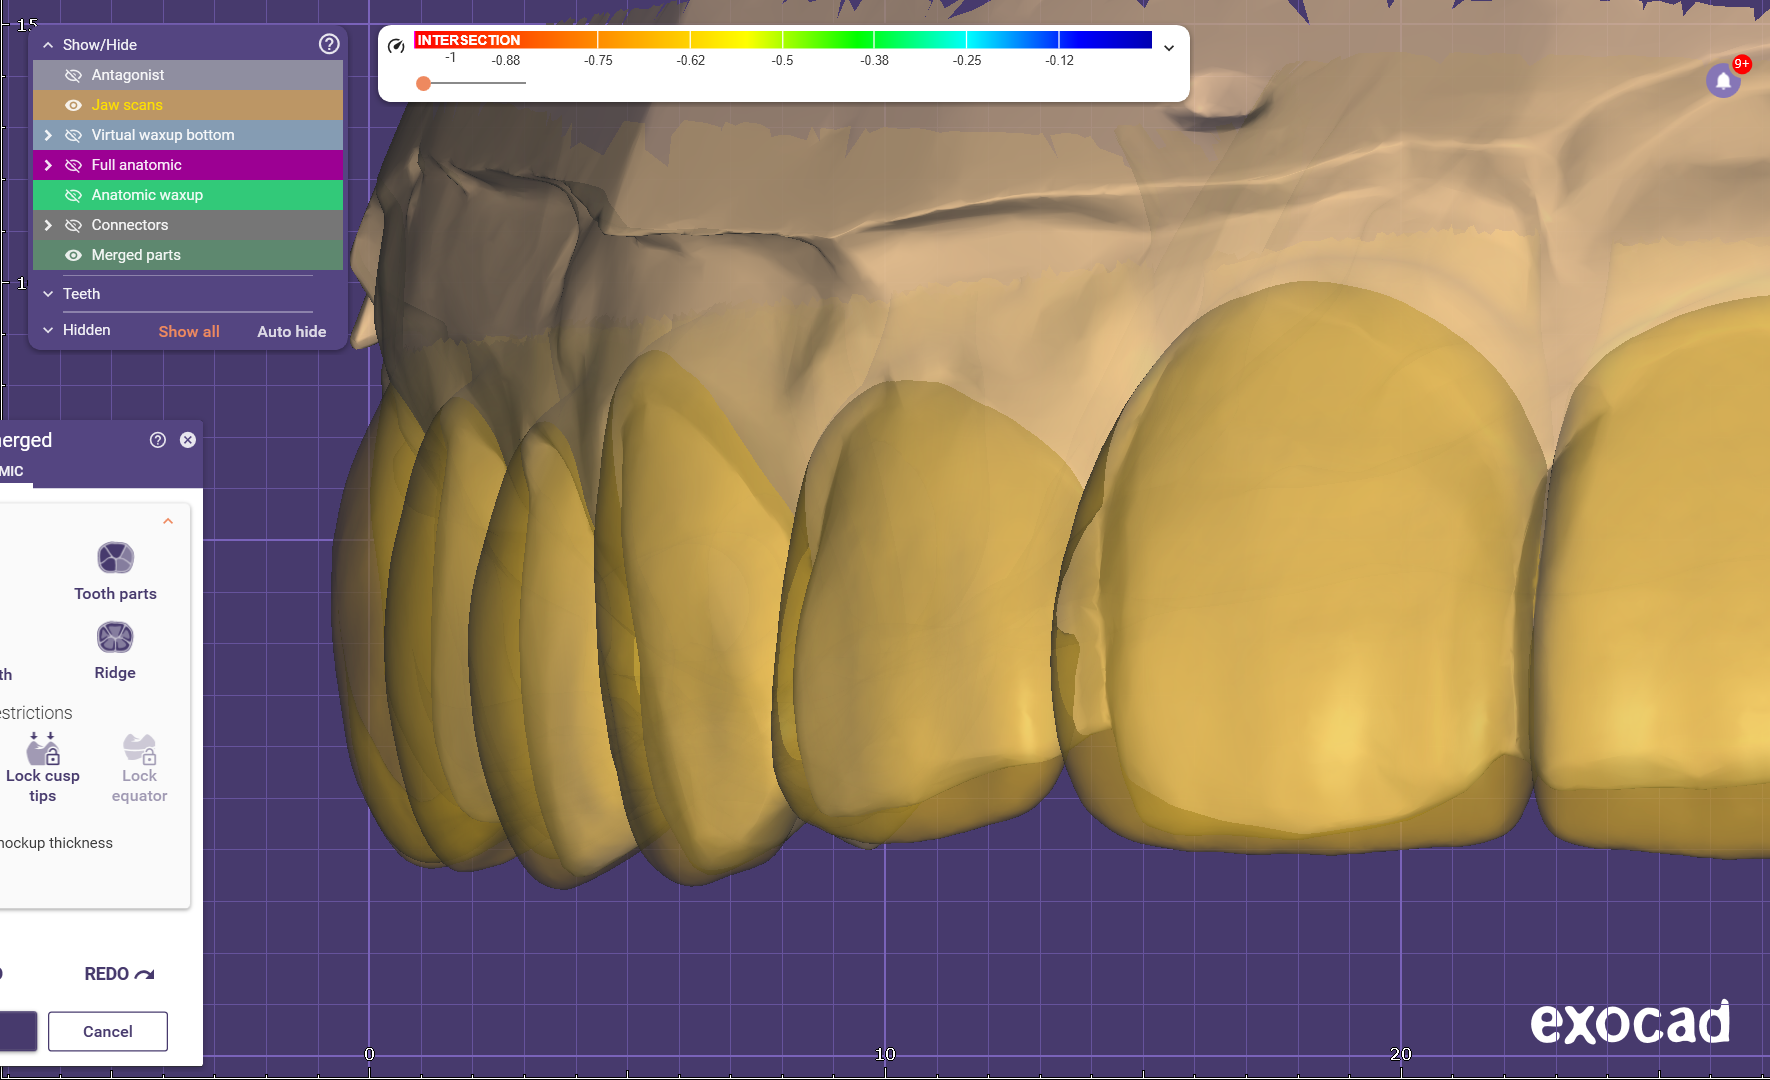Open the intersection color scale dropdown
1770x1080 pixels.
click(1168, 48)
